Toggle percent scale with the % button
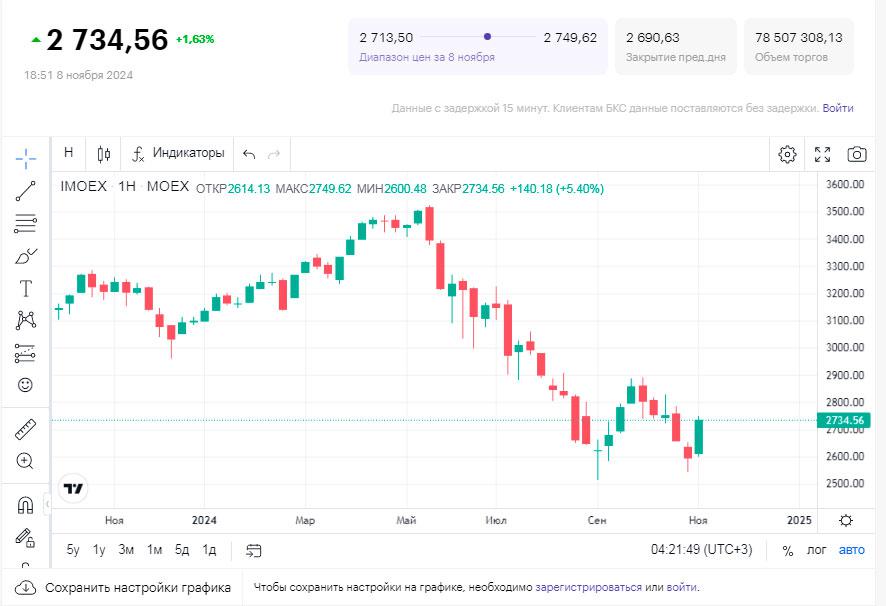The height and width of the screenshot is (606, 886). (788, 550)
